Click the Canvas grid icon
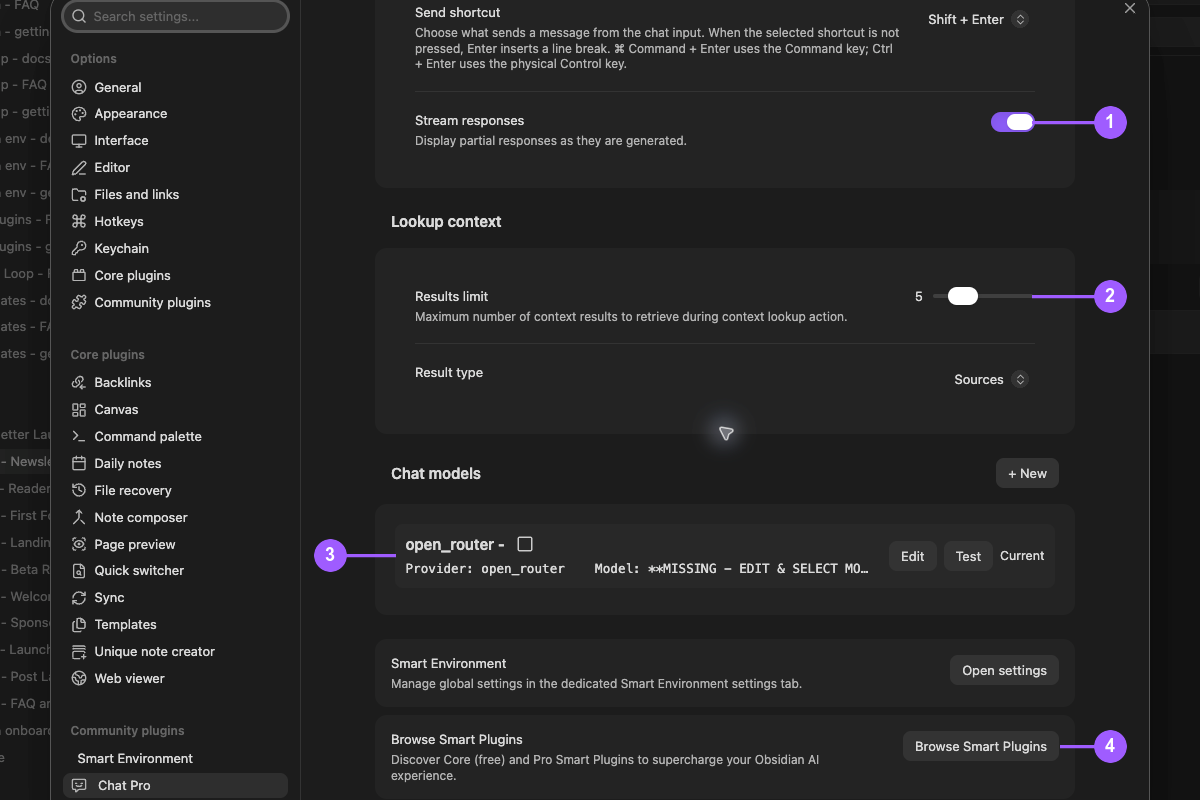This screenshot has width=1200, height=800. 79,410
